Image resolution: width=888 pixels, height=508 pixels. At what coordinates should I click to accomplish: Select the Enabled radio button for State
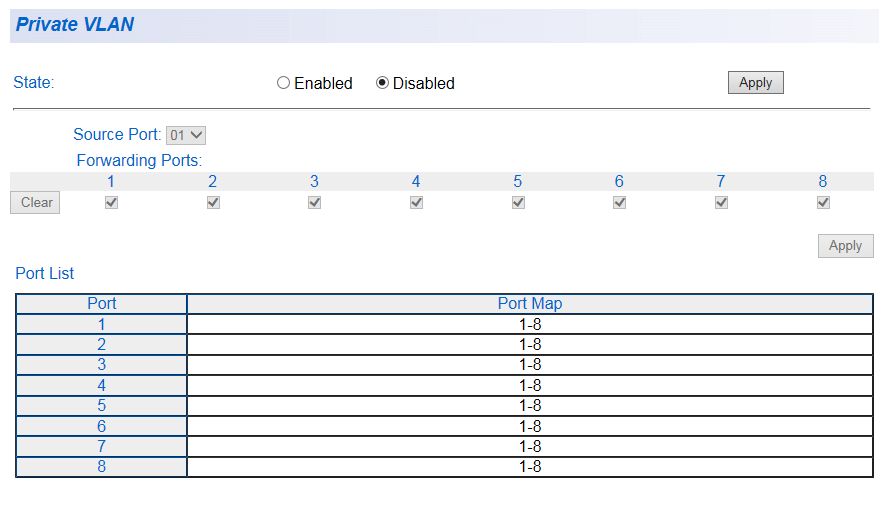pyautogui.click(x=283, y=84)
